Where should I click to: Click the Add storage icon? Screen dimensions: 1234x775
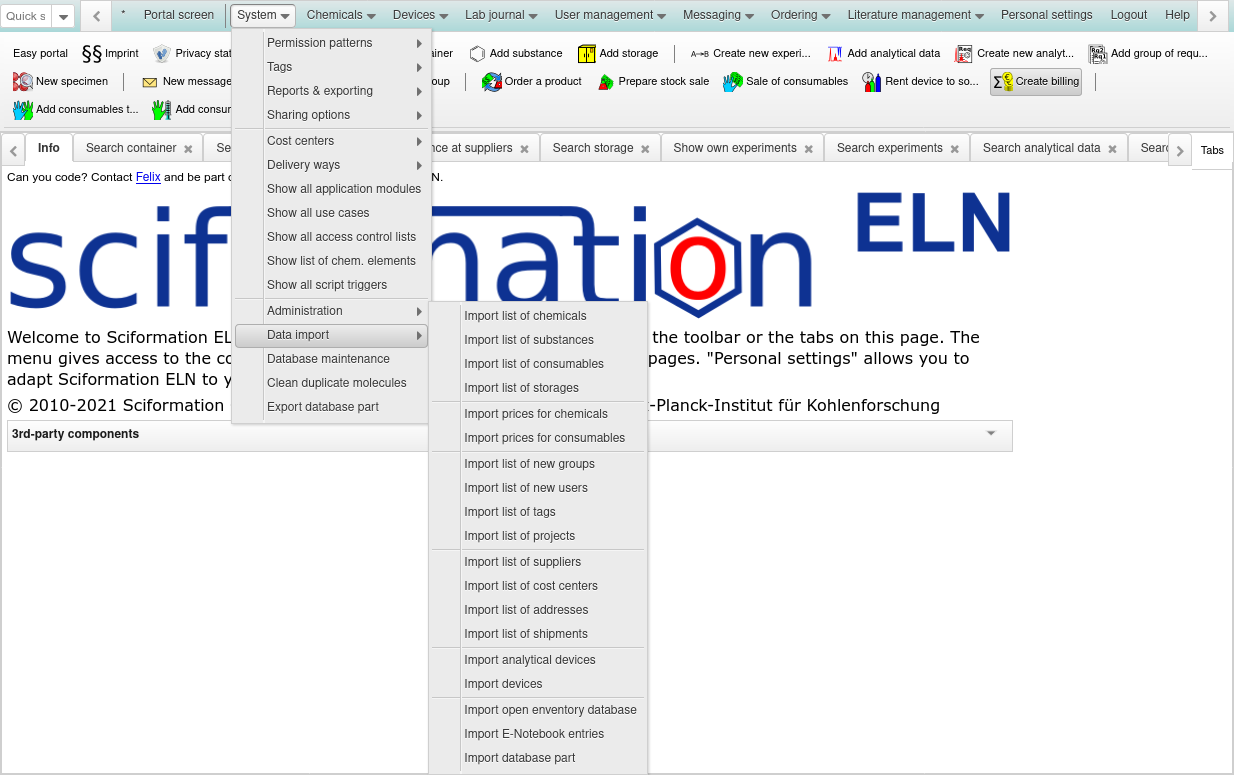click(x=587, y=53)
